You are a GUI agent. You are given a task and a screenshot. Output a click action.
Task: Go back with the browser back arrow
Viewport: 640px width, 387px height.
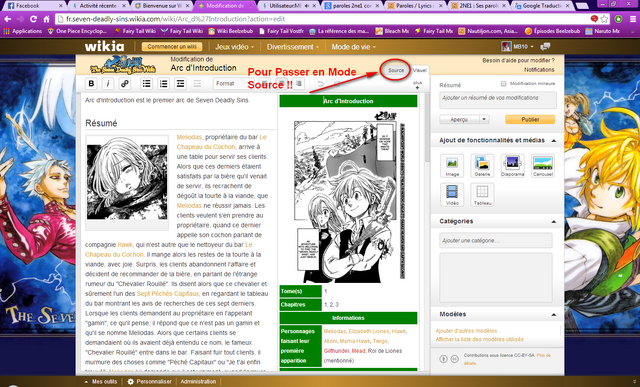(x=8, y=19)
